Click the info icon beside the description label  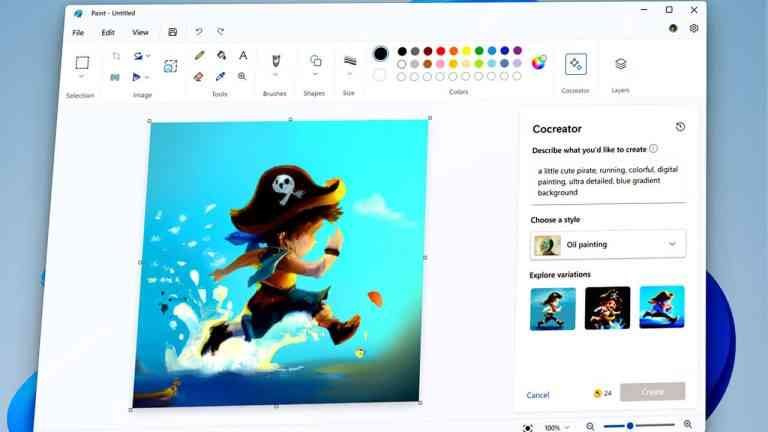pyautogui.click(x=653, y=149)
